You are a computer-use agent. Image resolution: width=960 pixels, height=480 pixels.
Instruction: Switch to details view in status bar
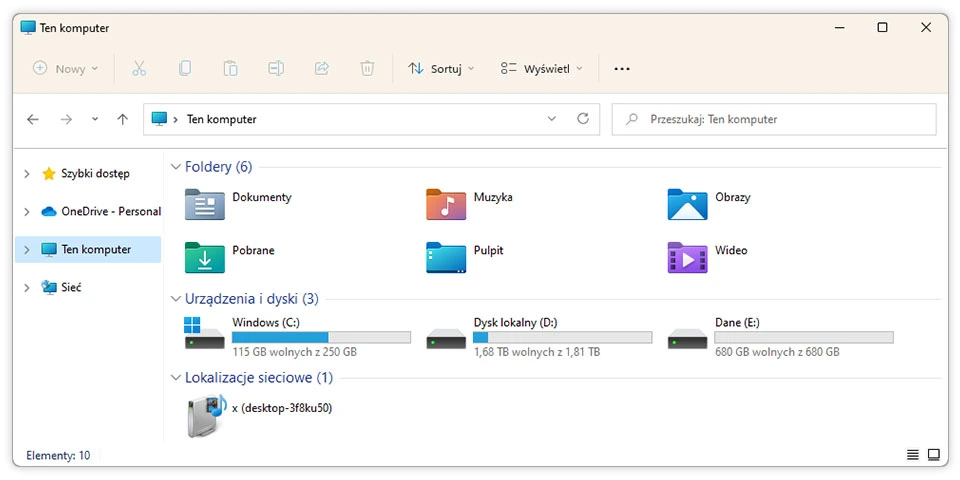[912, 455]
